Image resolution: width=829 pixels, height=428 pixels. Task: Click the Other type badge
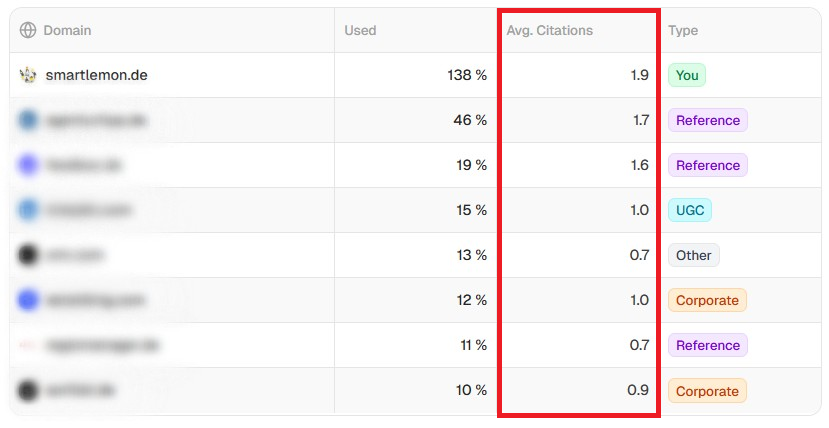(694, 255)
